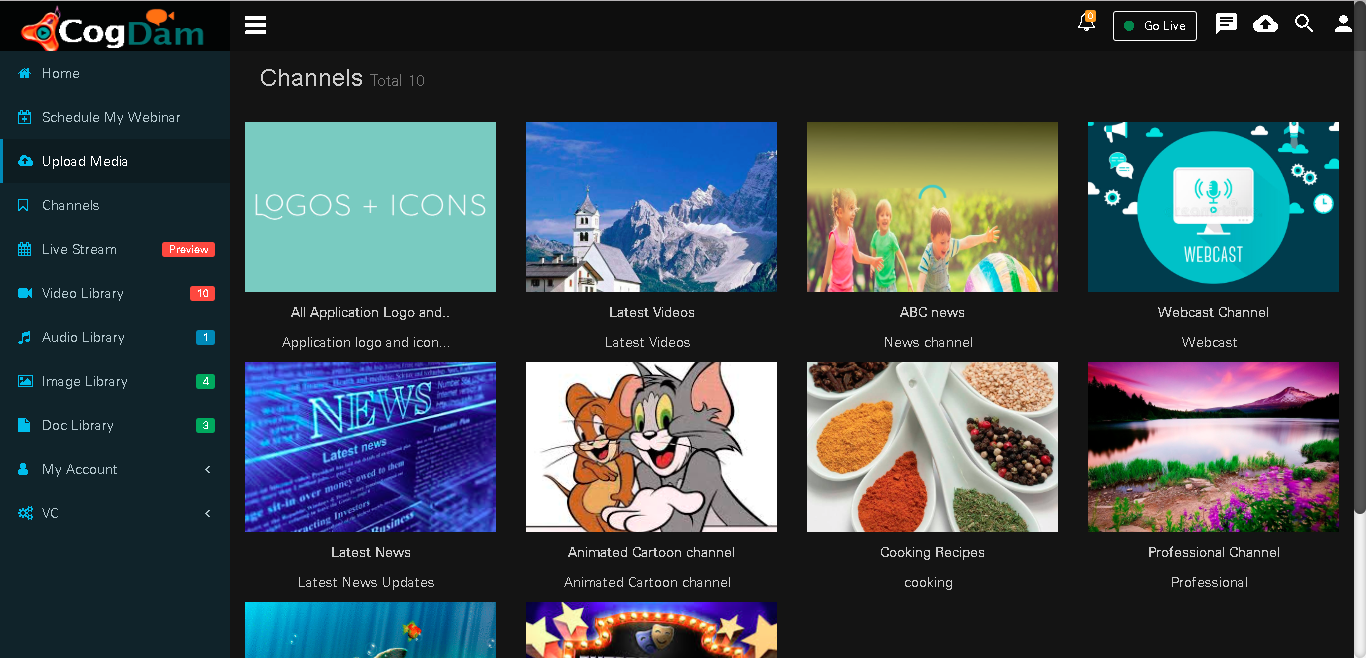Open Video Library menu item
Image resolution: width=1366 pixels, height=658 pixels.
click(x=115, y=293)
